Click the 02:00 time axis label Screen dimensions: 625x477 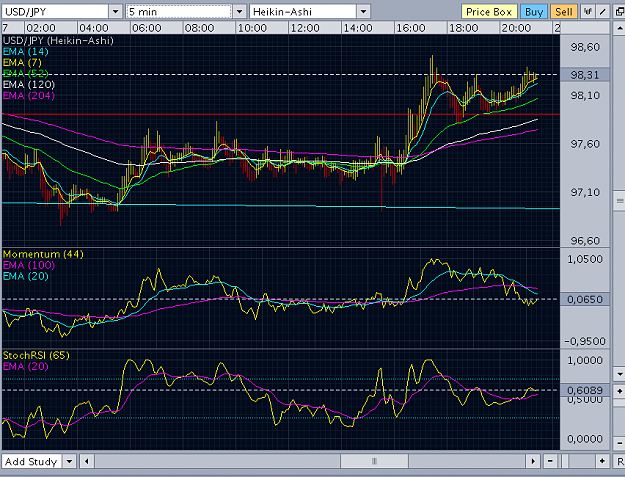[x=41, y=28]
